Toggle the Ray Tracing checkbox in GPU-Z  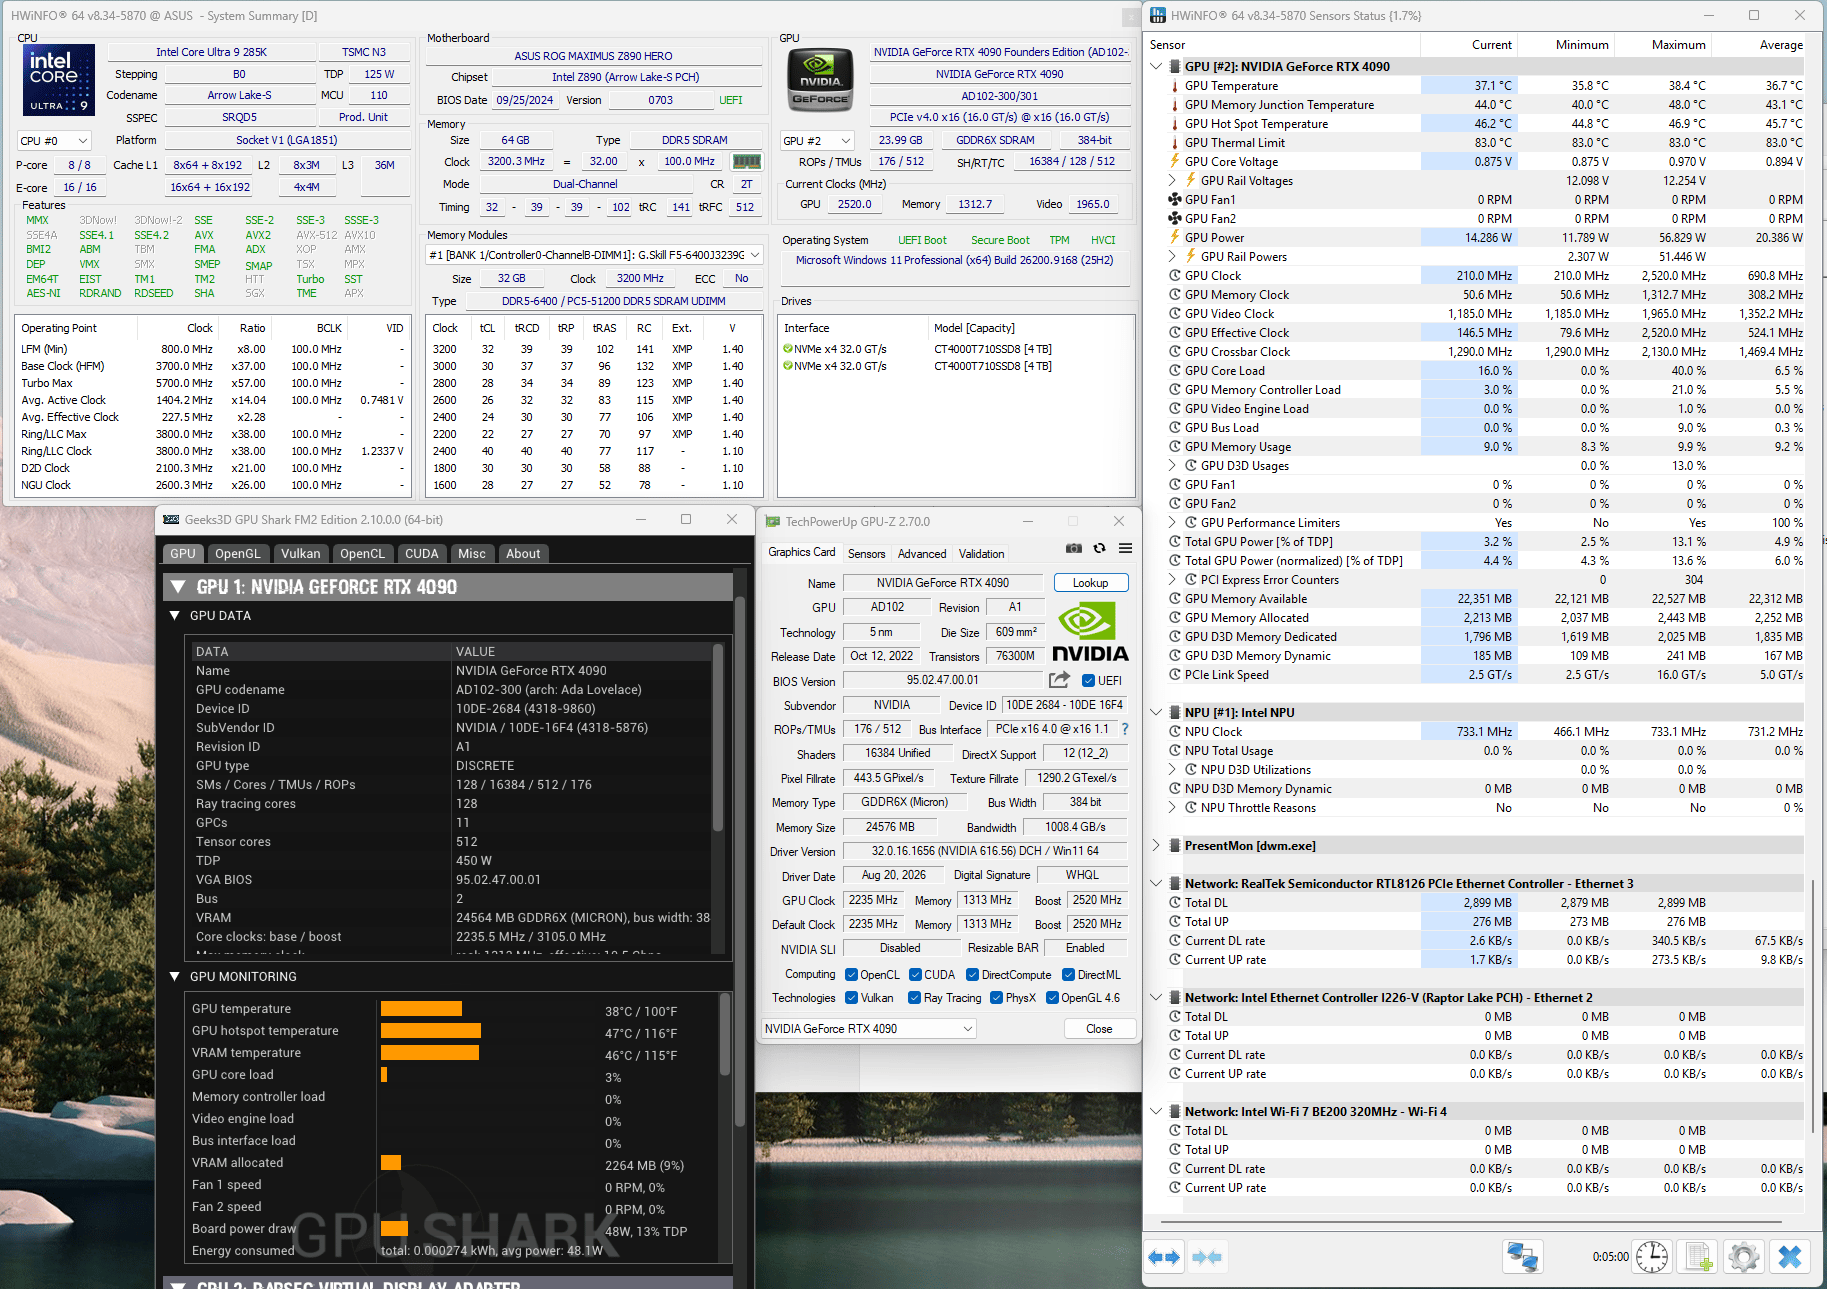(914, 998)
